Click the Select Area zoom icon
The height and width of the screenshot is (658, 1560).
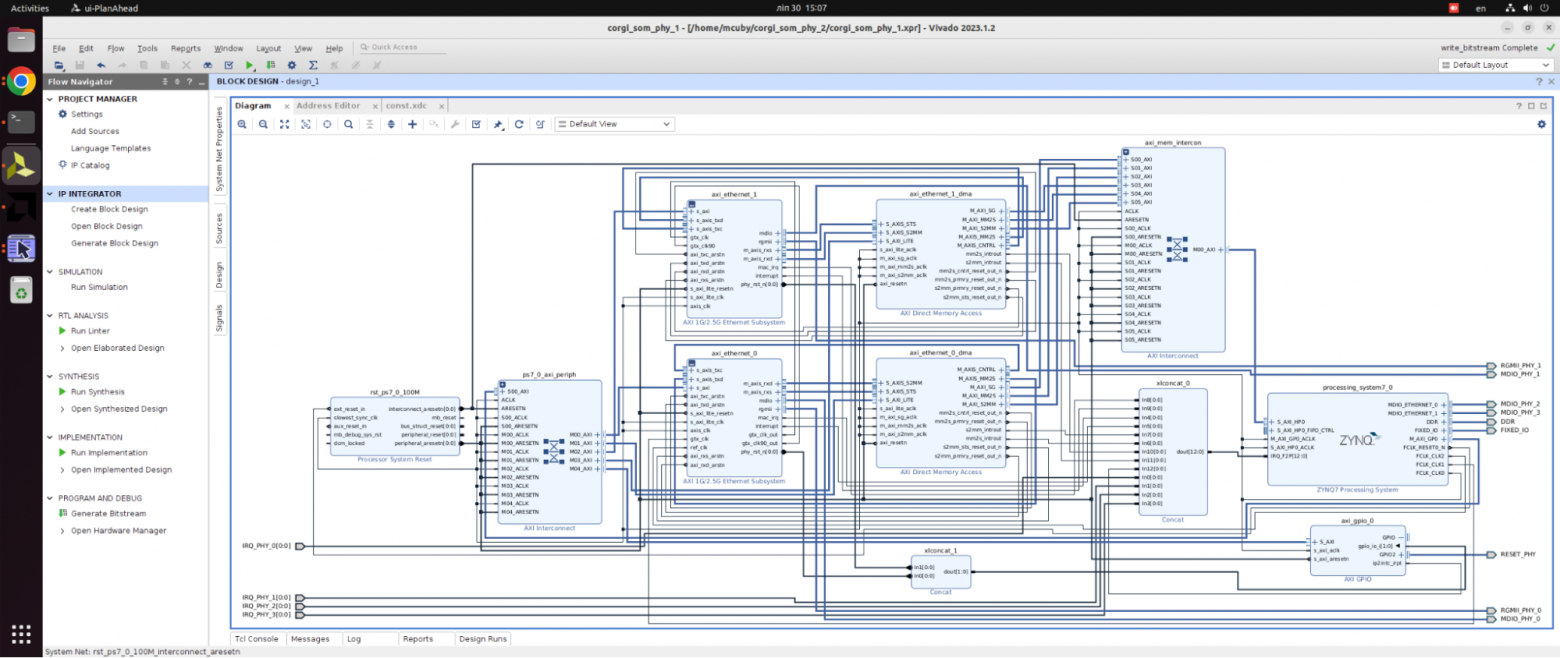pos(306,124)
